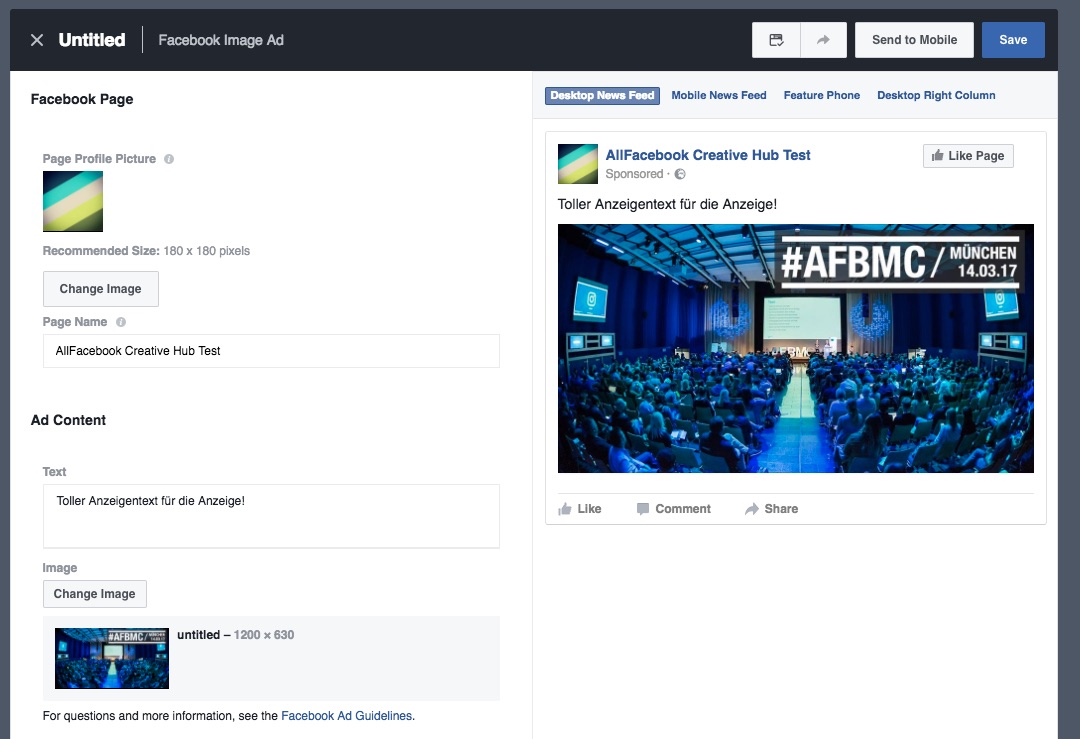Click the preview mockup icon button

(776, 40)
